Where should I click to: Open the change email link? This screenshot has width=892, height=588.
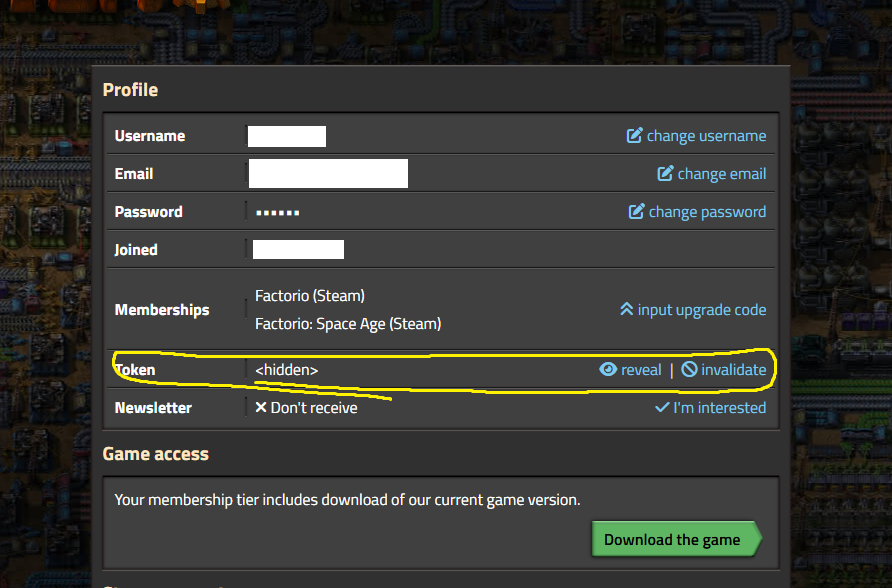point(721,174)
